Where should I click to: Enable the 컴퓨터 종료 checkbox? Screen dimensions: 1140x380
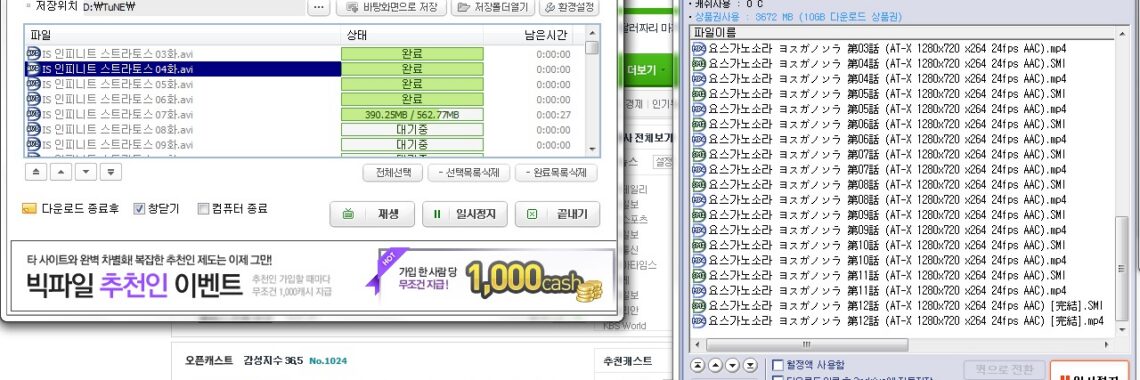click(x=204, y=209)
